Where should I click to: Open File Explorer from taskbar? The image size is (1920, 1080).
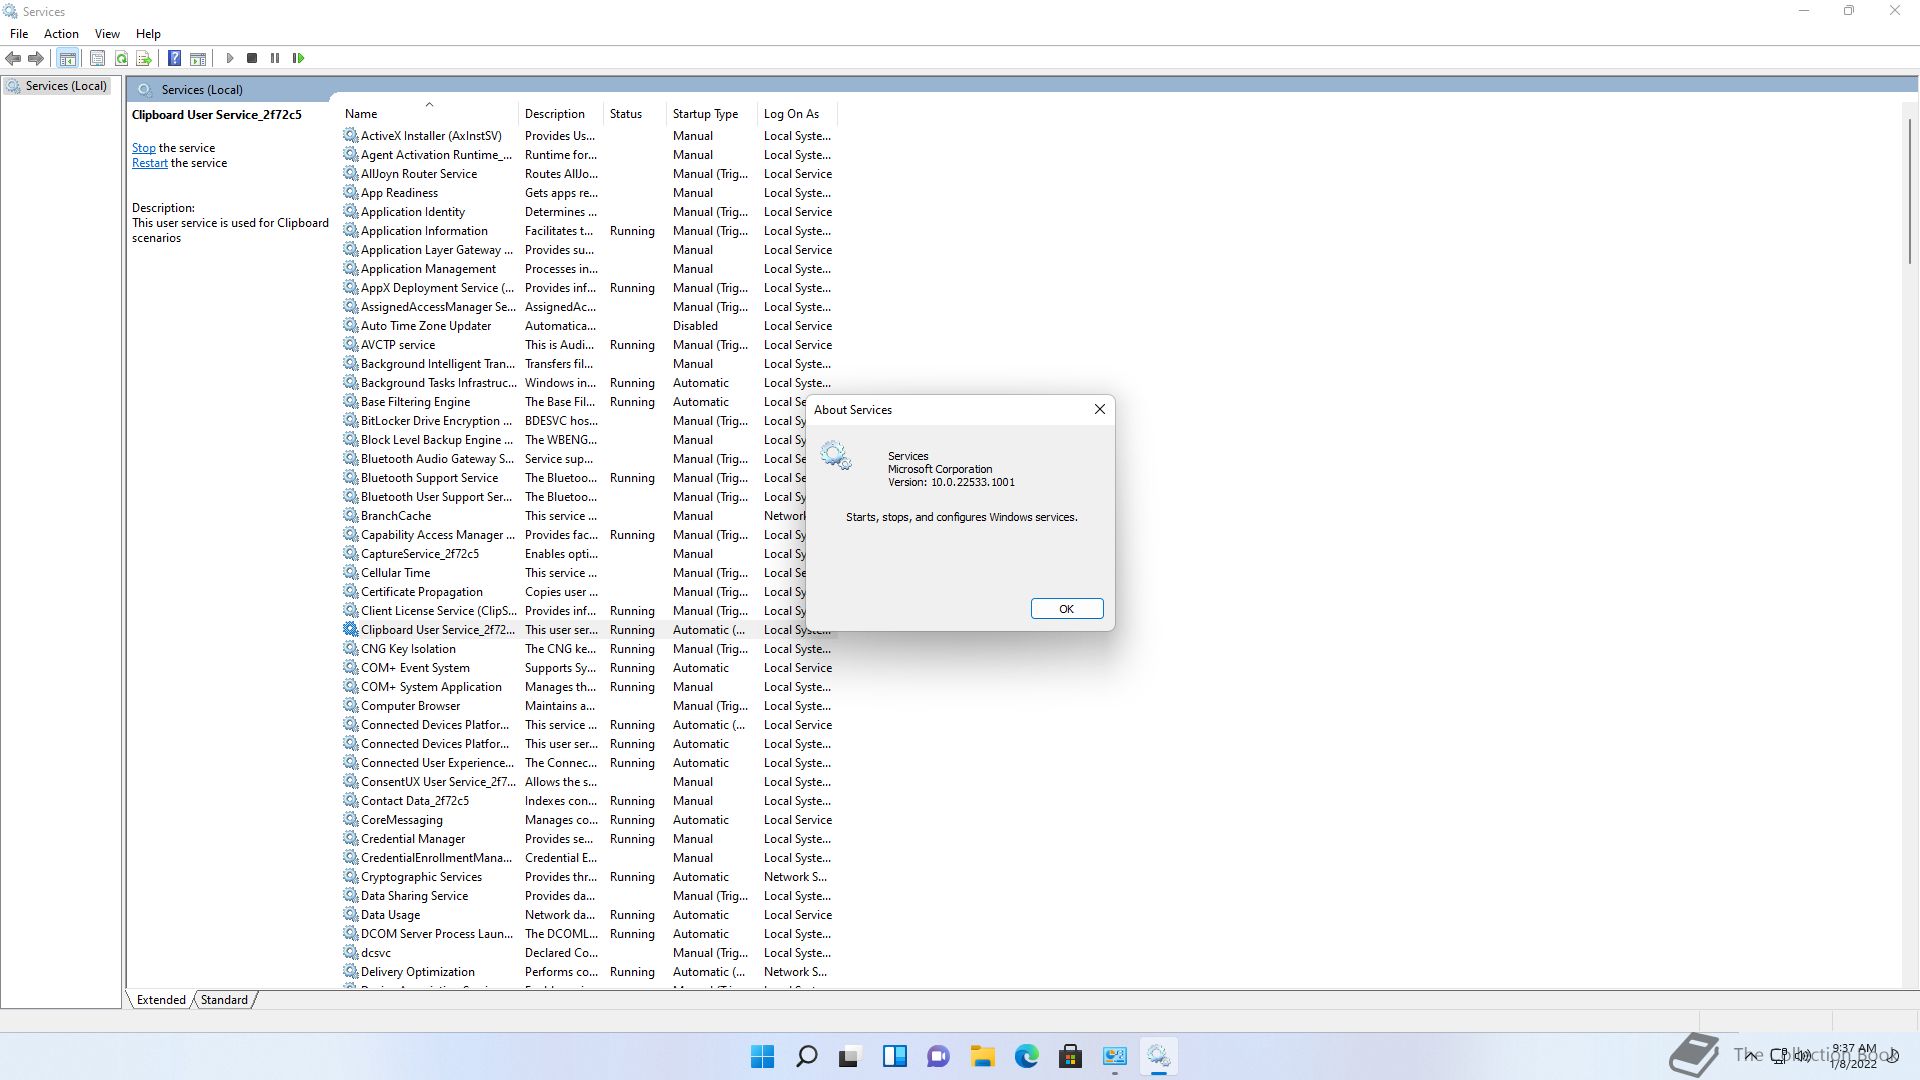click(982, 1056)
